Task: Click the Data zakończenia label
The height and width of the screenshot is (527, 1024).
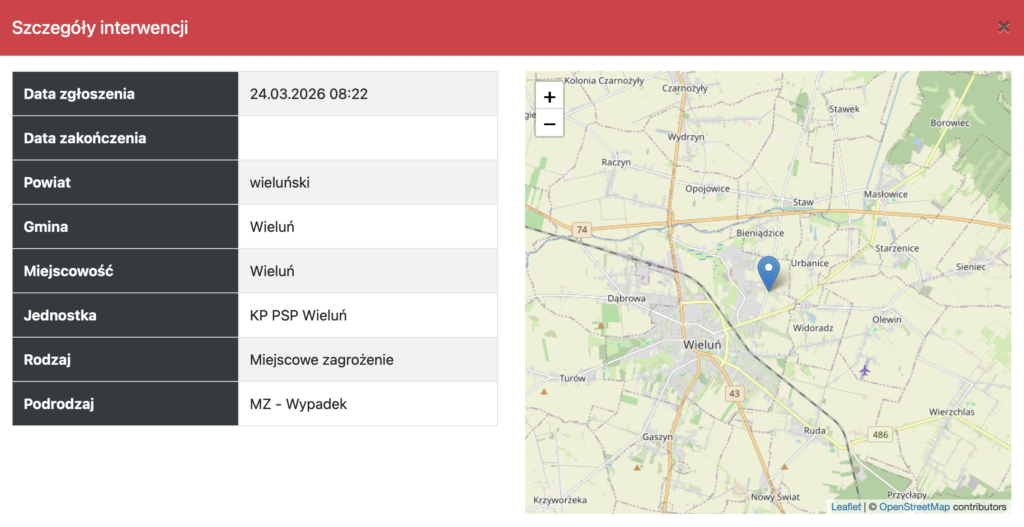Action: click(85, 138)
